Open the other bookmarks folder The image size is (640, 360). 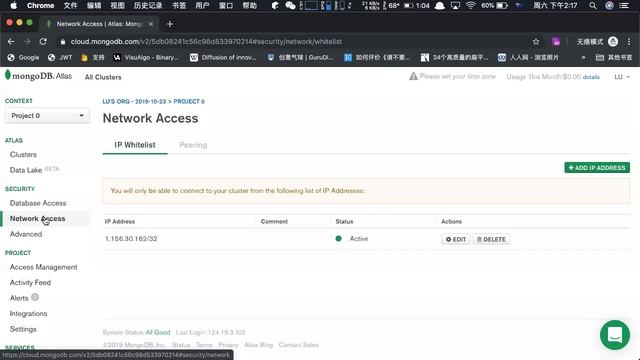coord(613,58)
